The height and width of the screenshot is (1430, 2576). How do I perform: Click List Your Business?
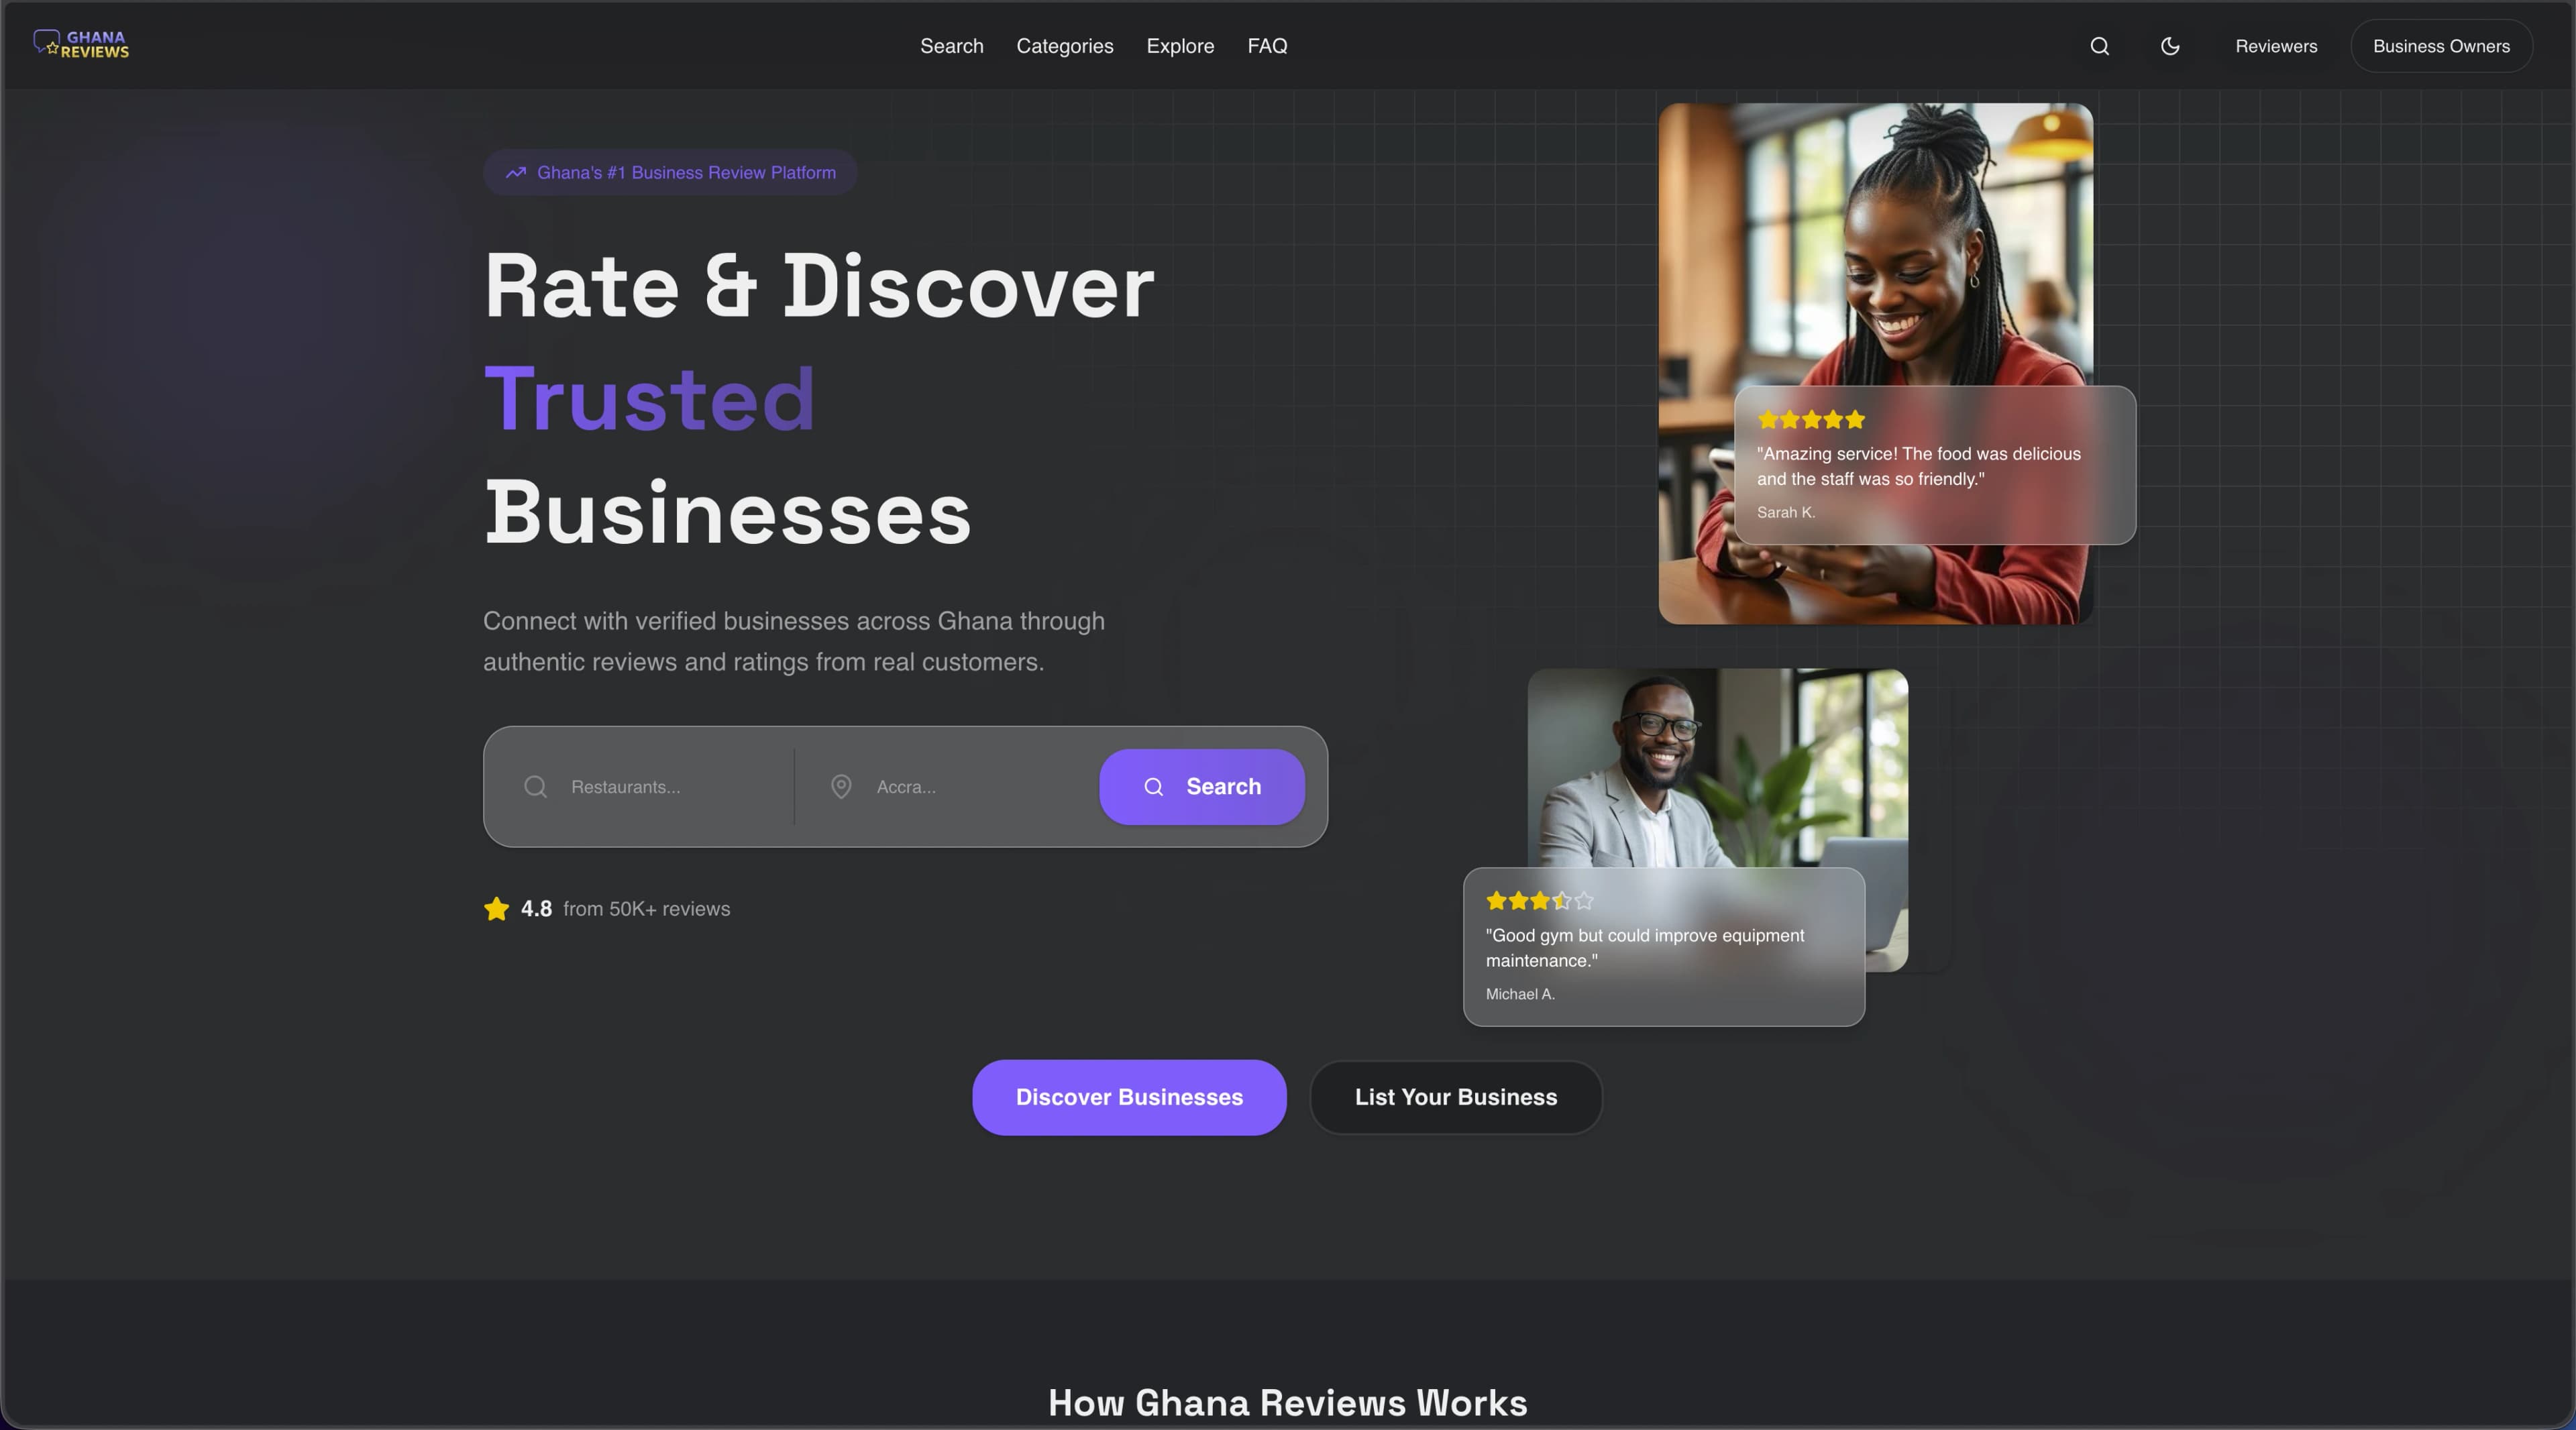click(x=1455, y=1097)
